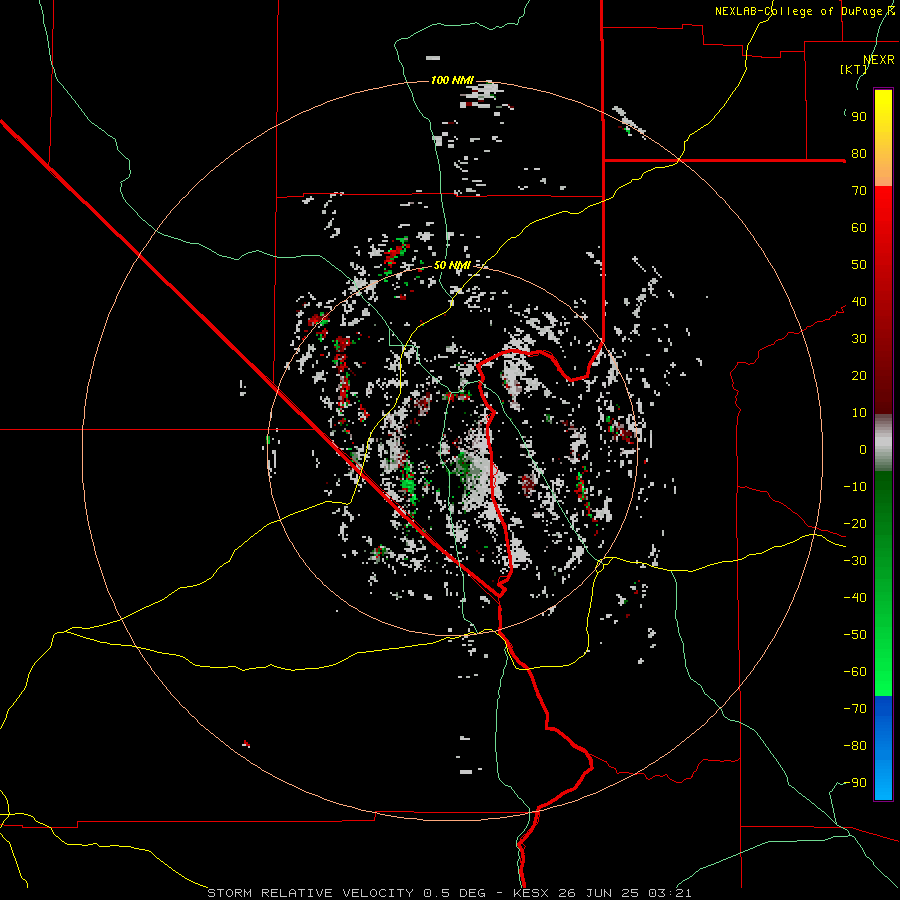Click the -50 value on velocity scale
The width and height of the screenshot is (900, 900).
[x=855, y=635]
